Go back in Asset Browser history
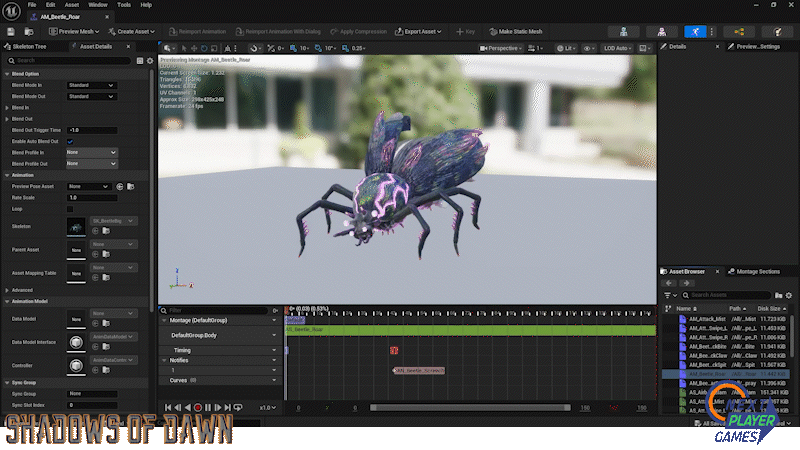 (x=668, y=283)
